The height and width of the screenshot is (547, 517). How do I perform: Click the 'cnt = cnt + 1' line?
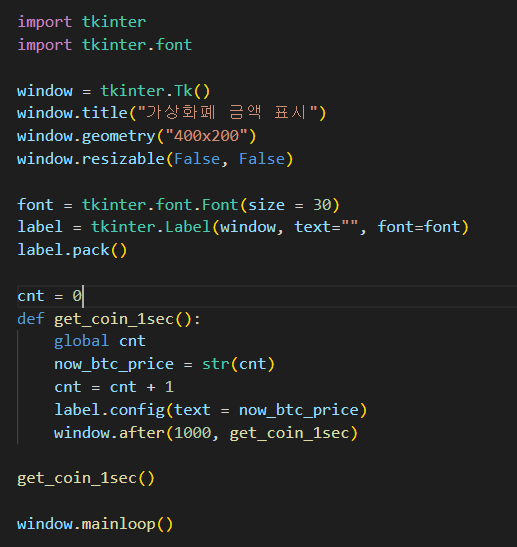click(x=114, y=387)
